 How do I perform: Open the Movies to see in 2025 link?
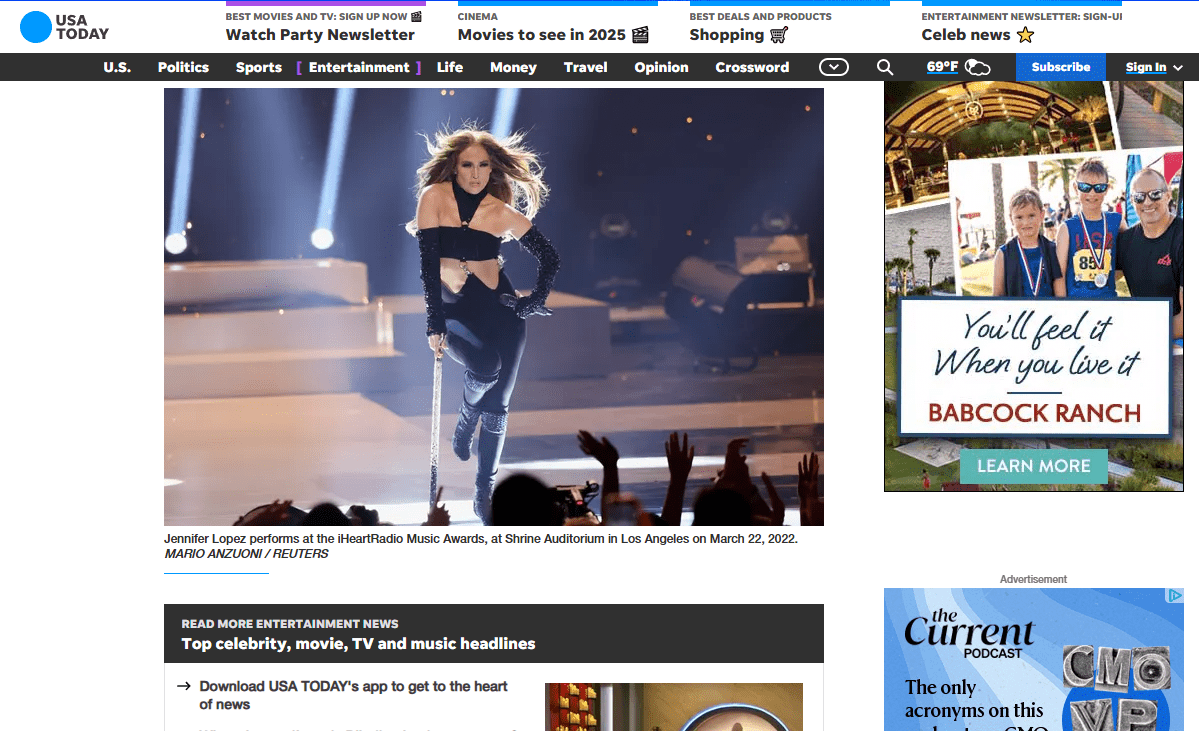pyautogui.click(x=541, y=34)
